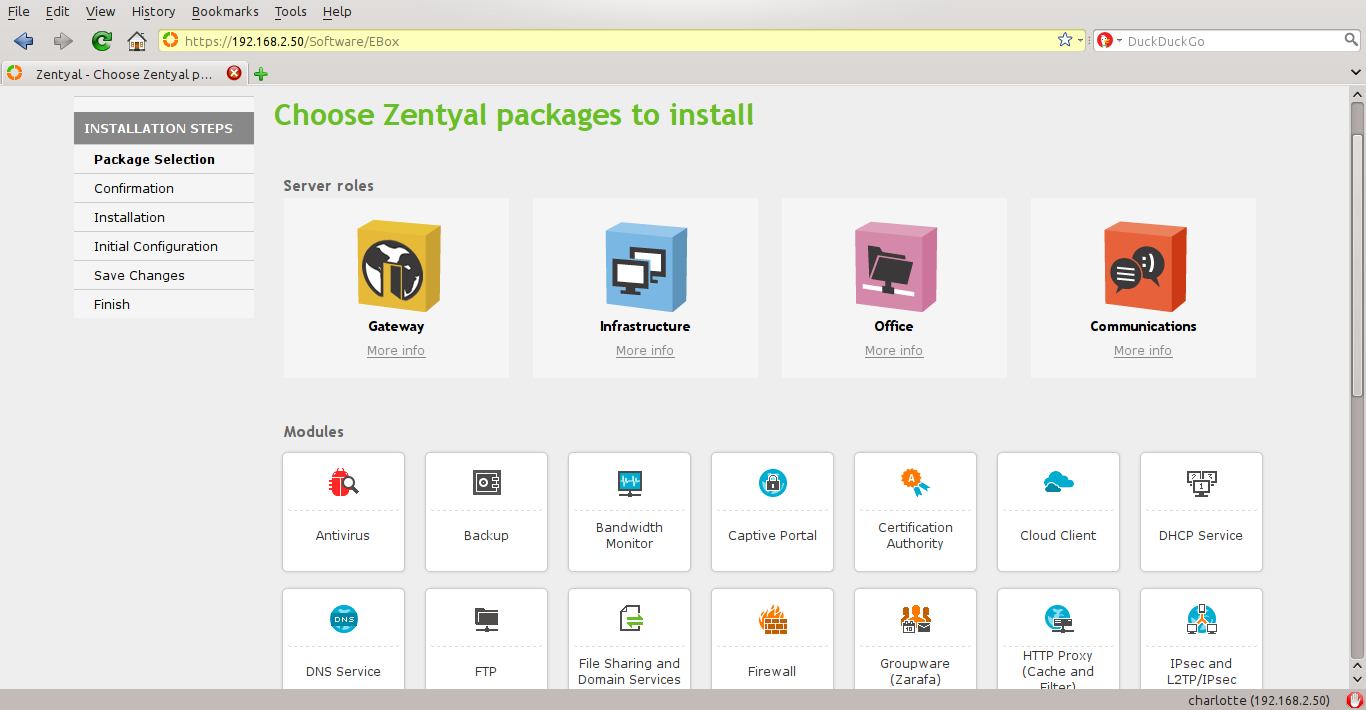
Task: Open the Bookmarks menu
Action: pos(225,11)
